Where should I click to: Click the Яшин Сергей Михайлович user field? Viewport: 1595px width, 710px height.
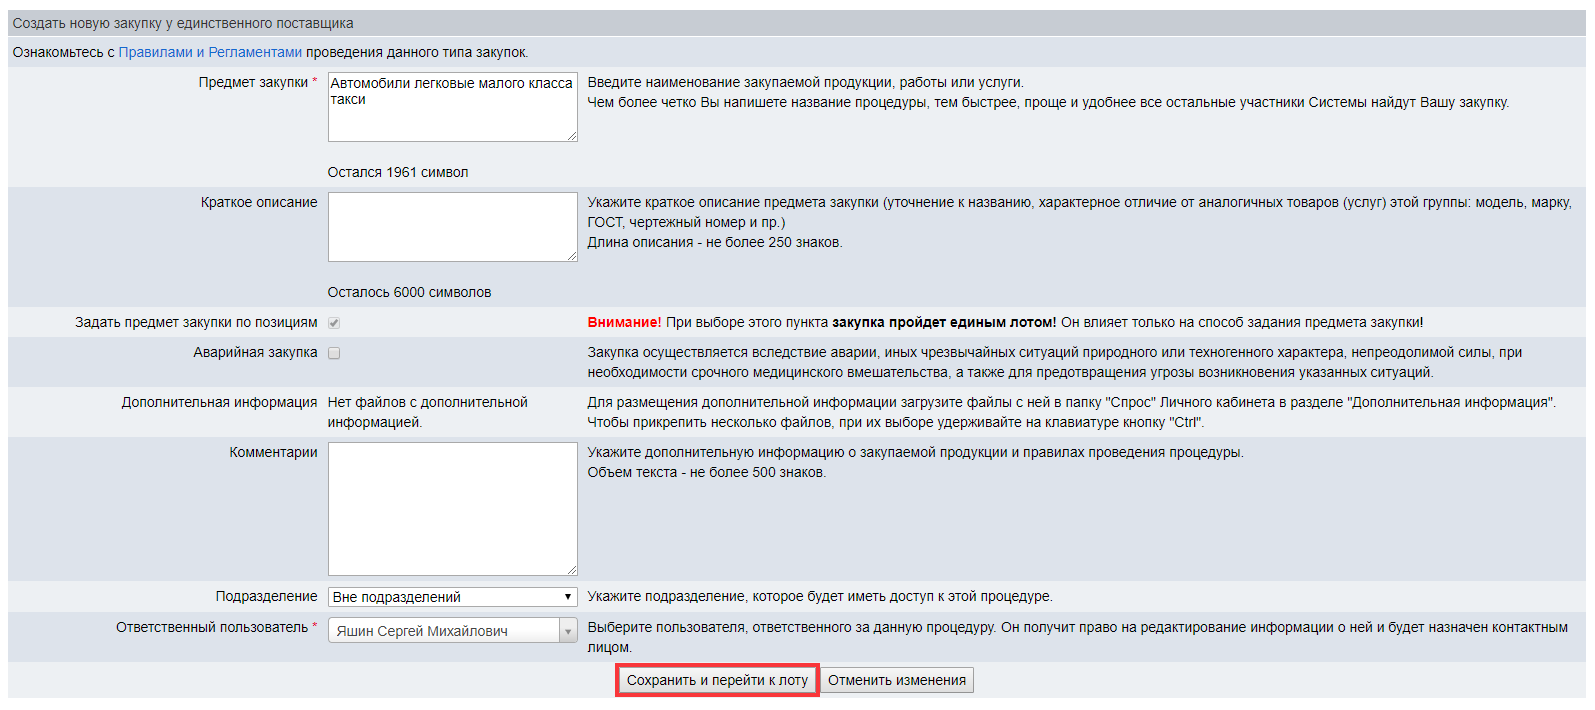click(x=442, y=631)
